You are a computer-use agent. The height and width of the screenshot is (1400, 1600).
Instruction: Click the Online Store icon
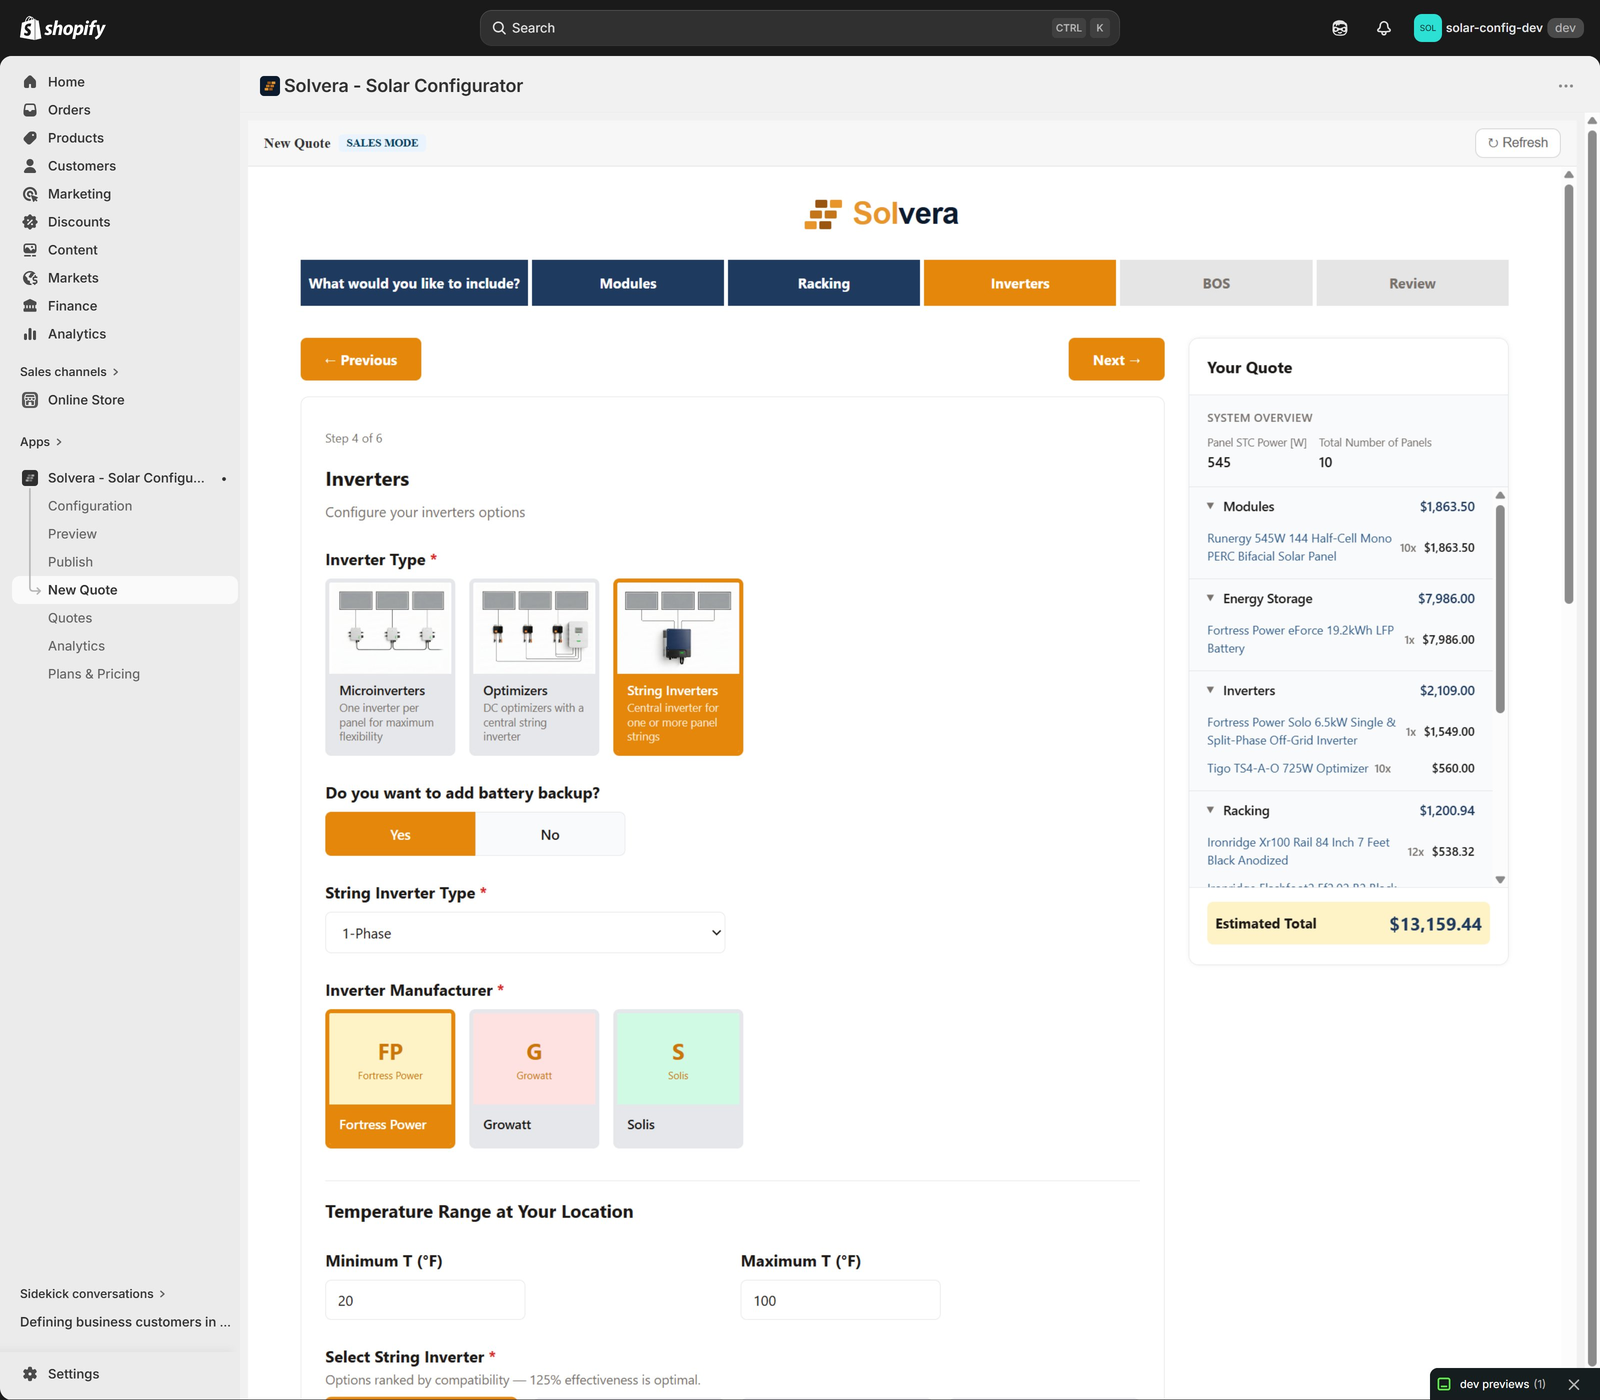tap(30, 400)
